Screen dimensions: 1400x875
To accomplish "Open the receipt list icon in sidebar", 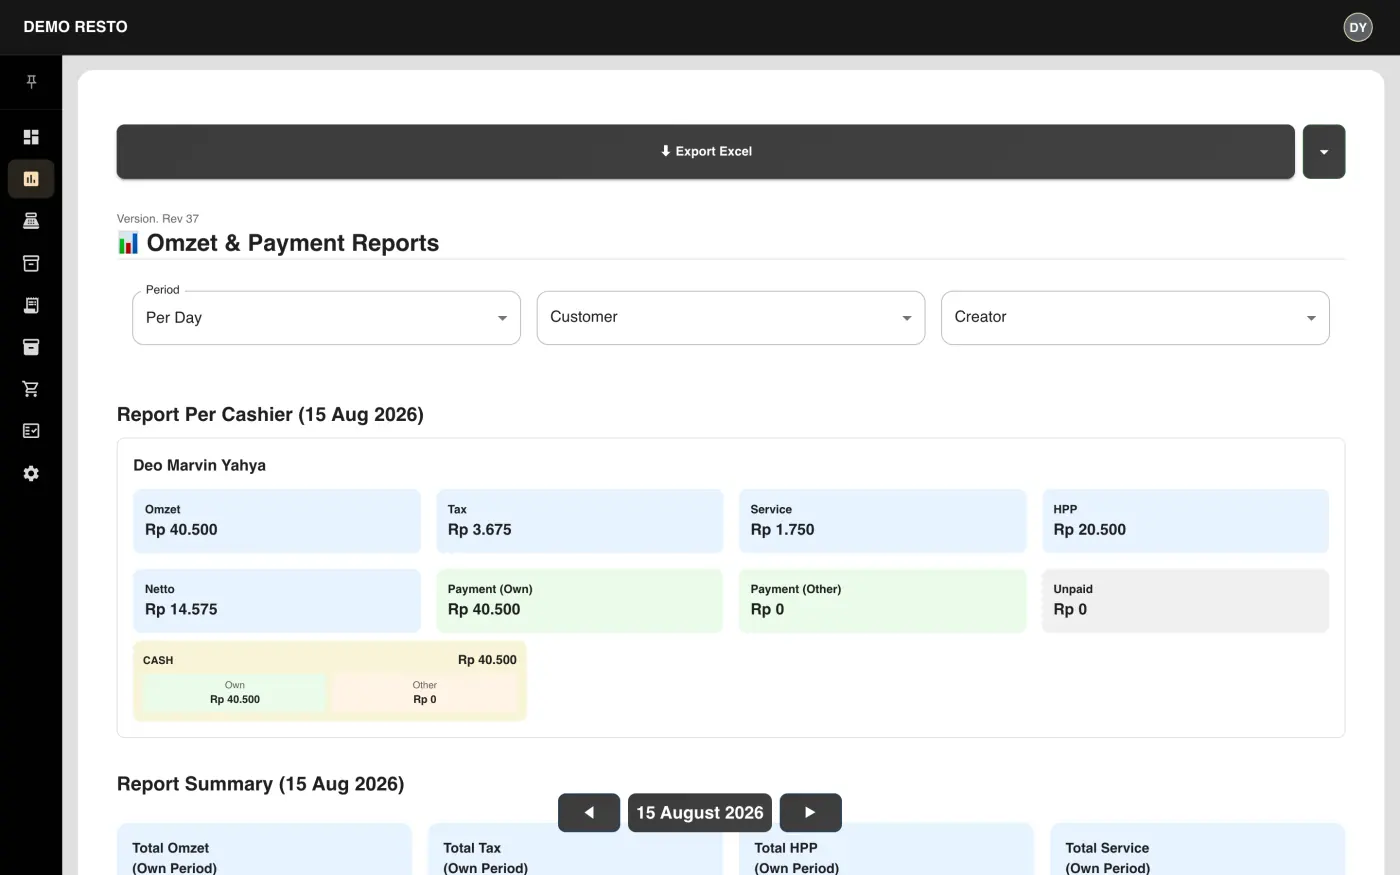I will pyautogui.click(x=31, y=305).
